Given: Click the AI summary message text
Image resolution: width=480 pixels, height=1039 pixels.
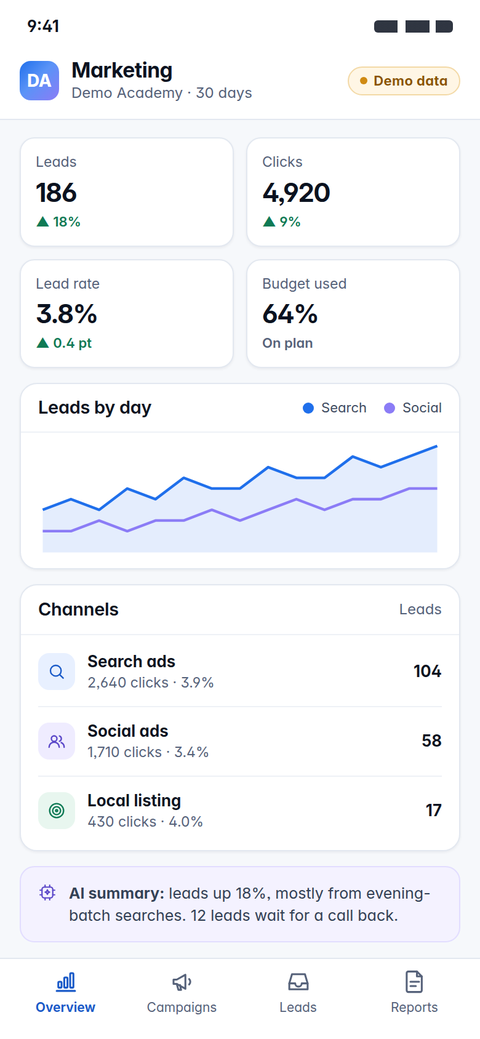Looking at the screenshot, I should pyautogui.click(x=248, y=904).
